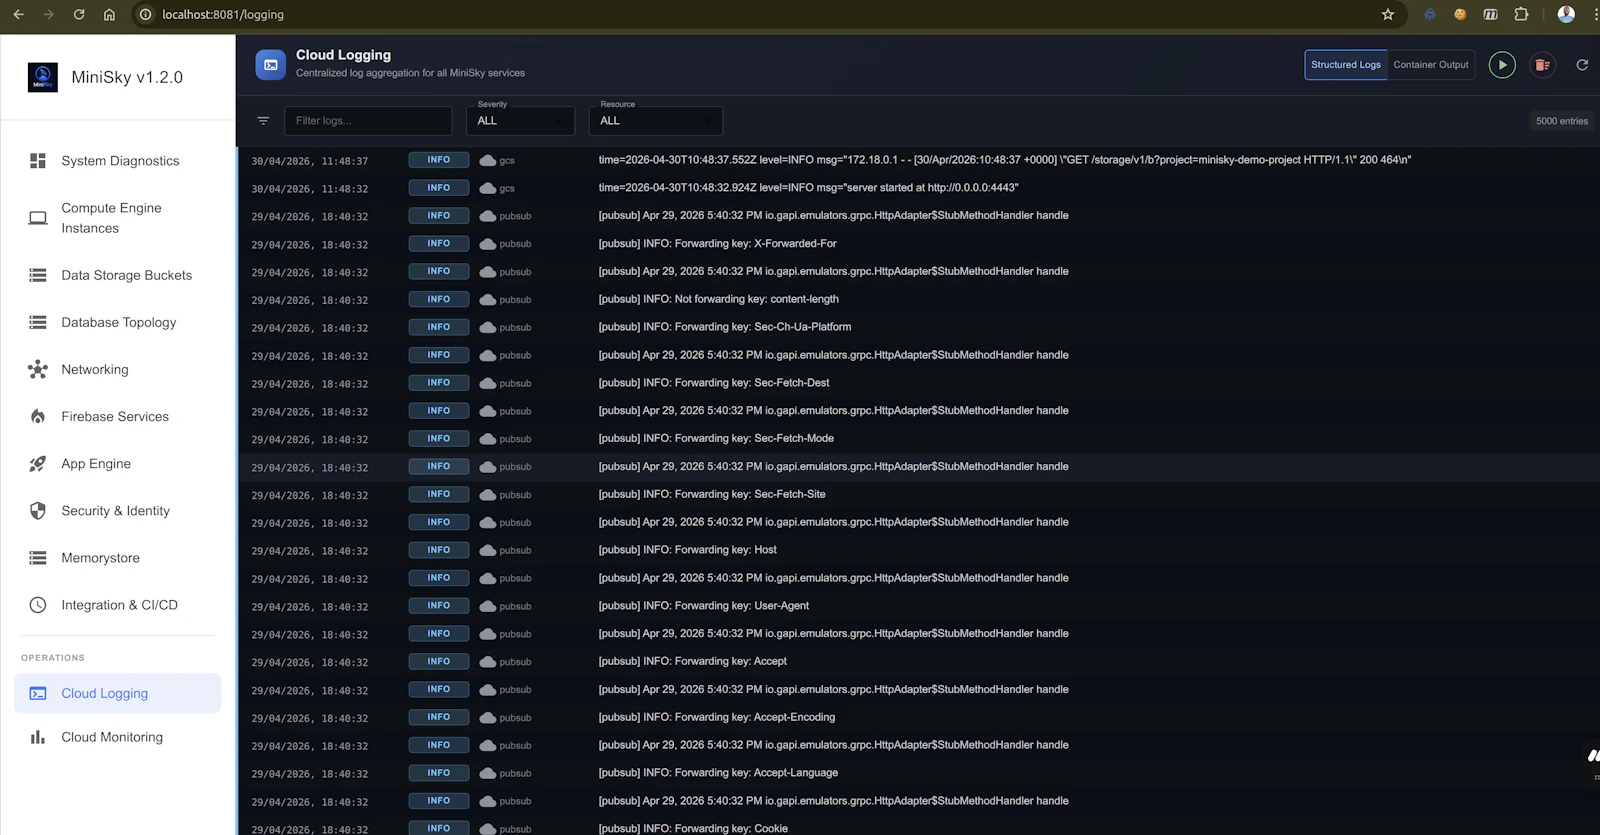
Task: Select 'Forwarding key: Accept-Encoding' log entry
Action: pyautogui.click(x=716, y=717)
